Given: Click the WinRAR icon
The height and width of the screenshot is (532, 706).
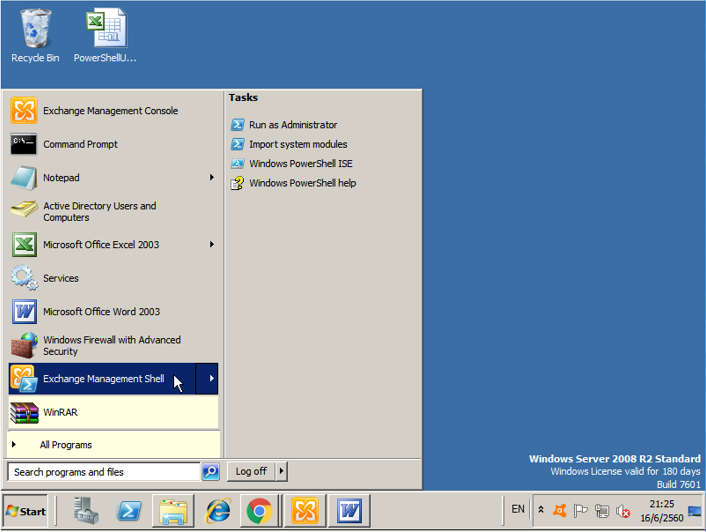Looking at the screenshot, I should pos(24,412).
